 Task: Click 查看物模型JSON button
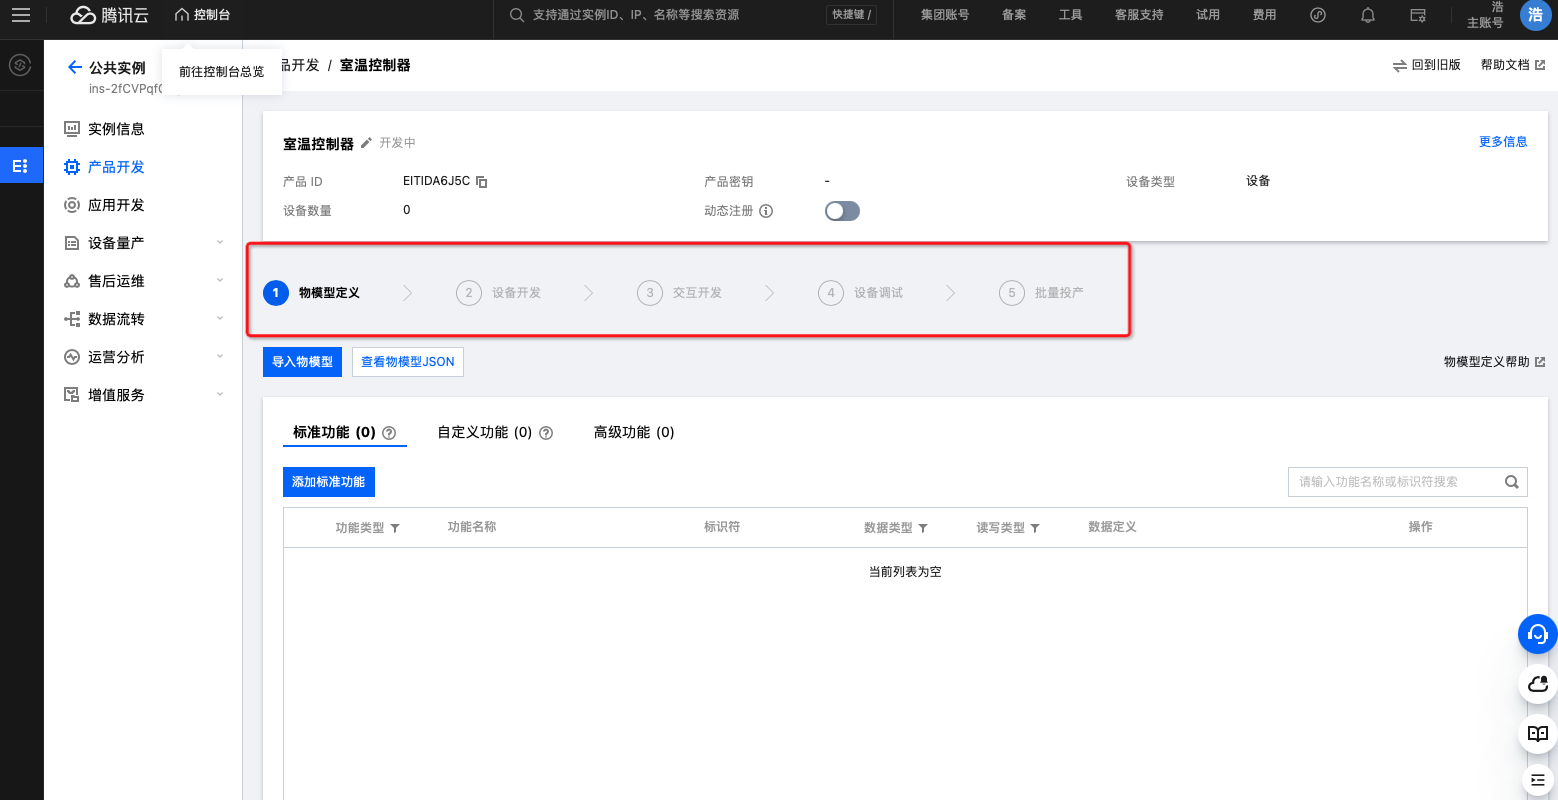click(407, 362)
